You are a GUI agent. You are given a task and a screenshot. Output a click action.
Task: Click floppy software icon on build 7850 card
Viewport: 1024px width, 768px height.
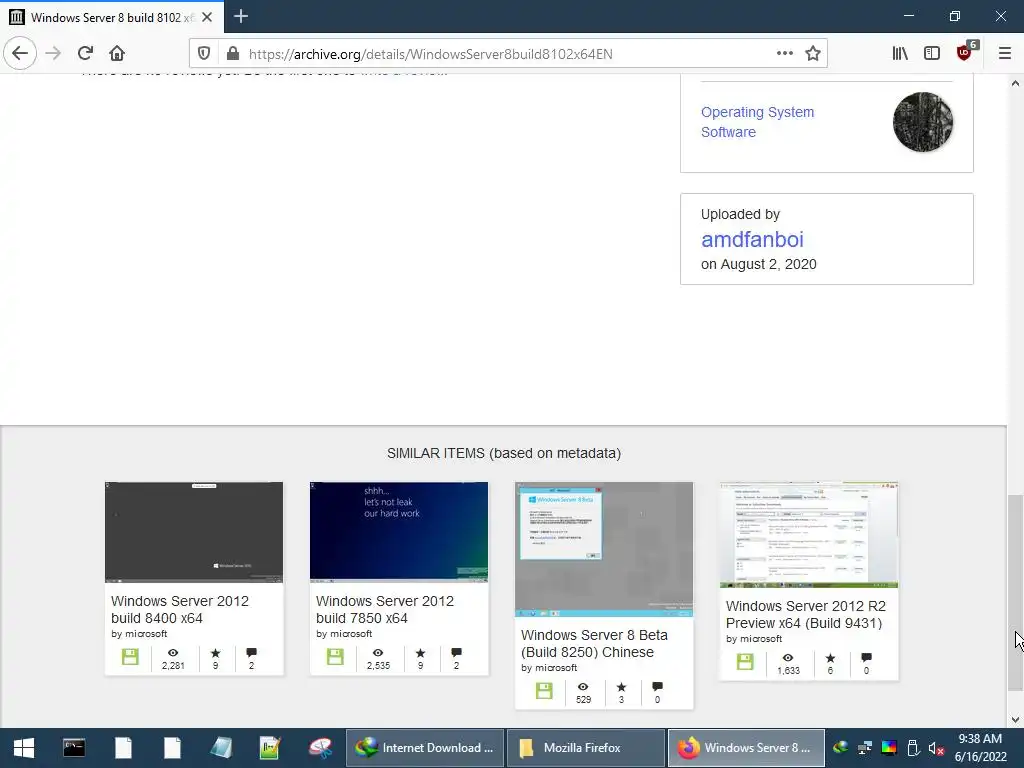[335, 657]
